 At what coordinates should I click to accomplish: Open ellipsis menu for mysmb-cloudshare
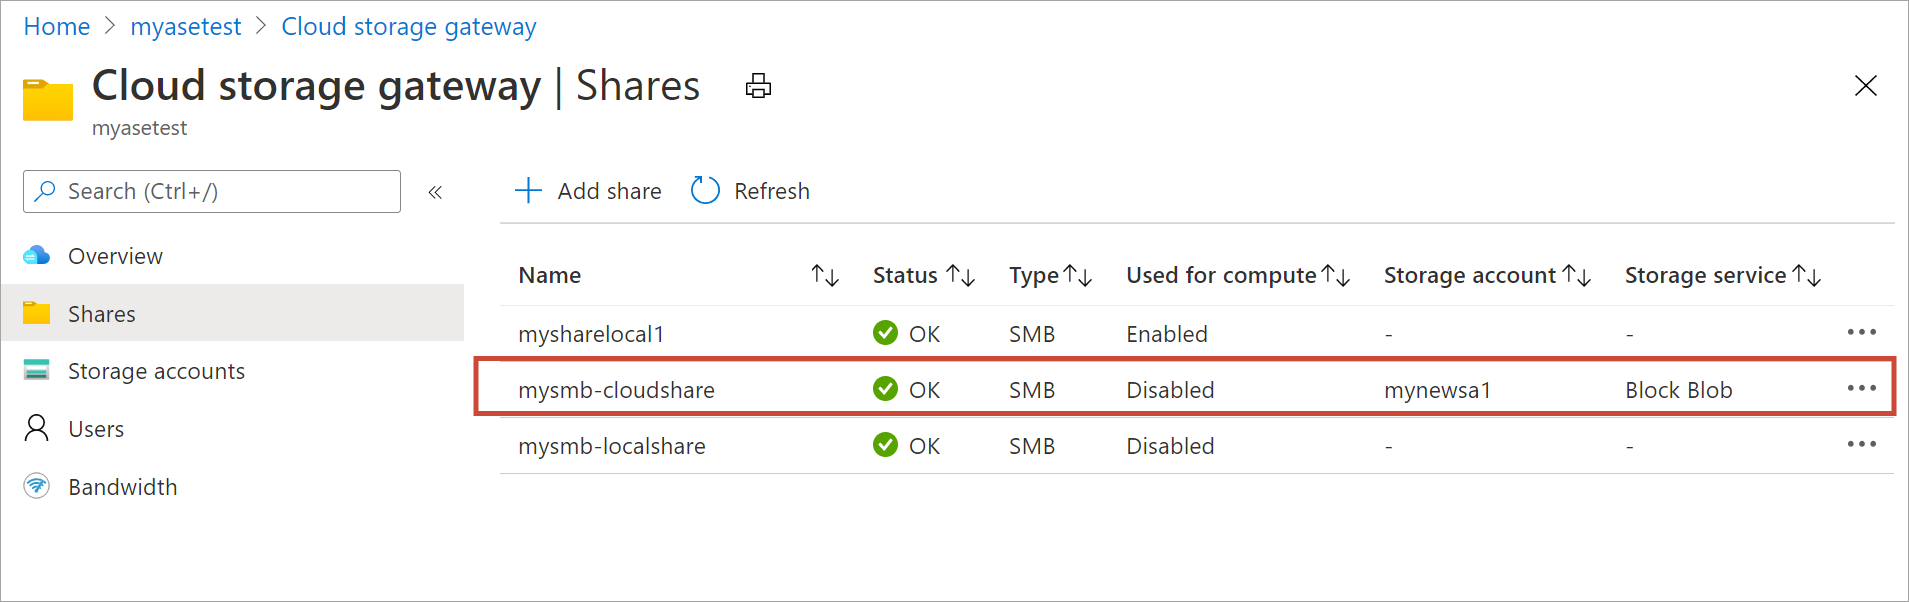click(x=1861, y=388)
